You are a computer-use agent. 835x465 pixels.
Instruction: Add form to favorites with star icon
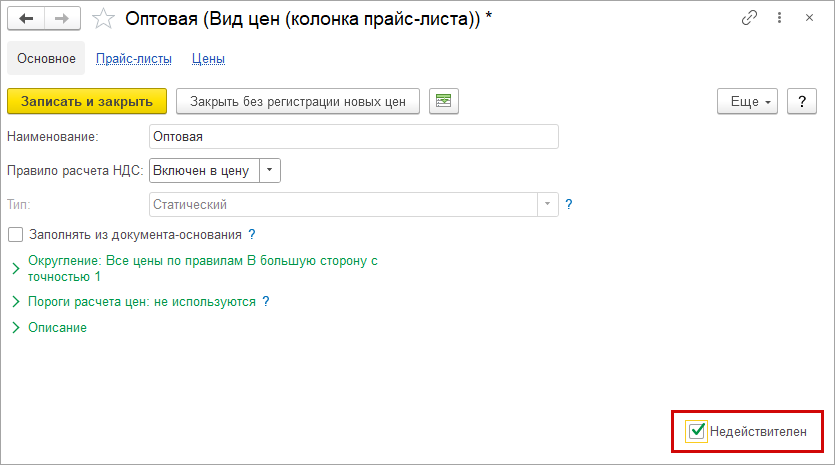[x=102, y=19]
